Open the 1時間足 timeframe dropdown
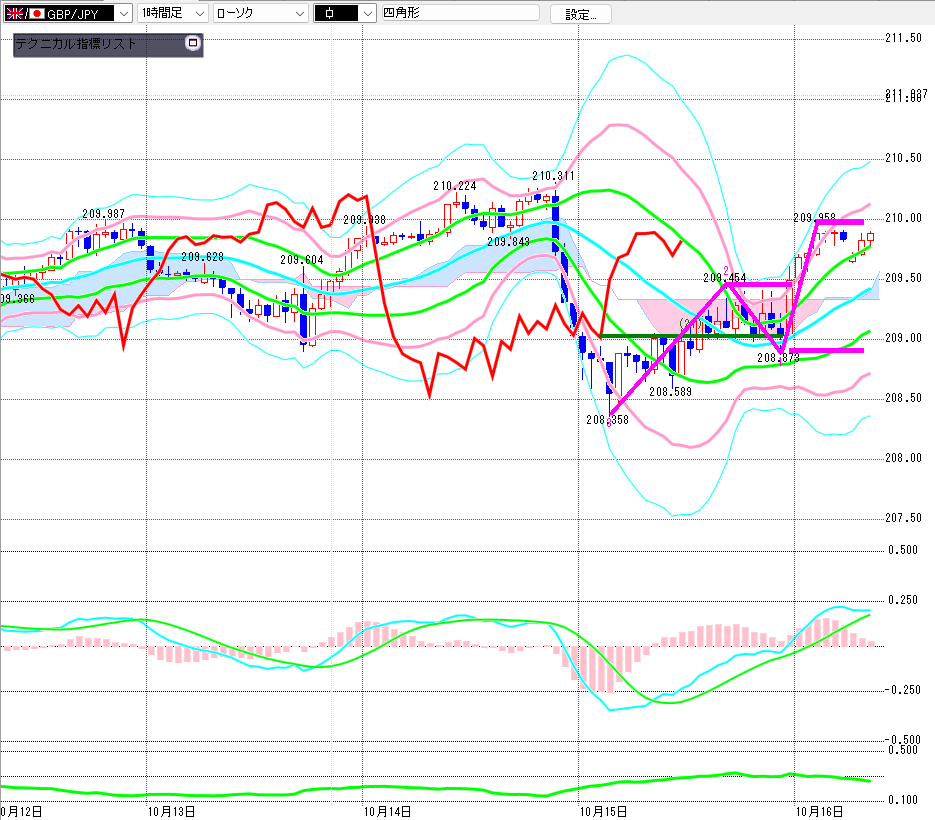The height and width of the screenshot is (820, 935). (x=173, y=13)
